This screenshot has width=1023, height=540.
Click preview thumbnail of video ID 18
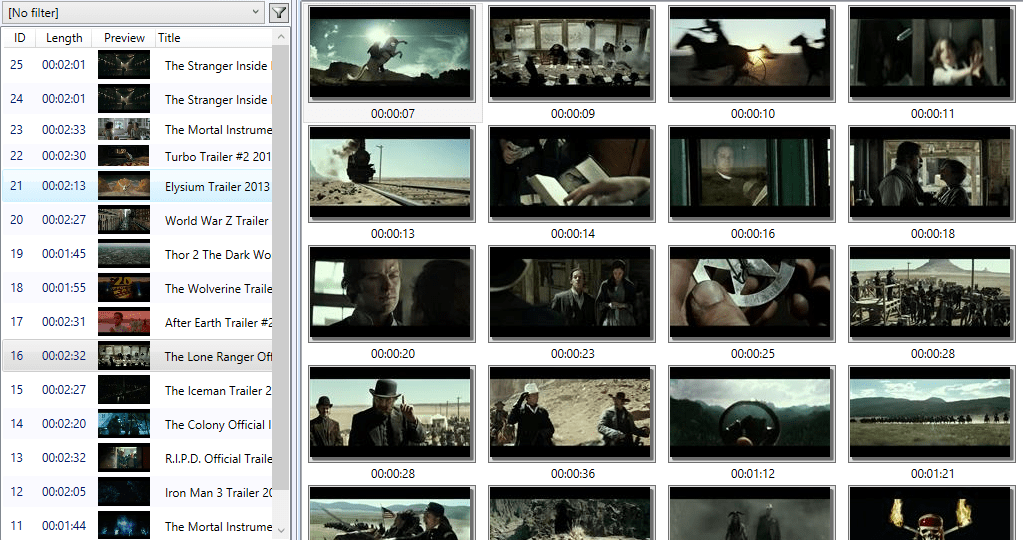[124, 288]
